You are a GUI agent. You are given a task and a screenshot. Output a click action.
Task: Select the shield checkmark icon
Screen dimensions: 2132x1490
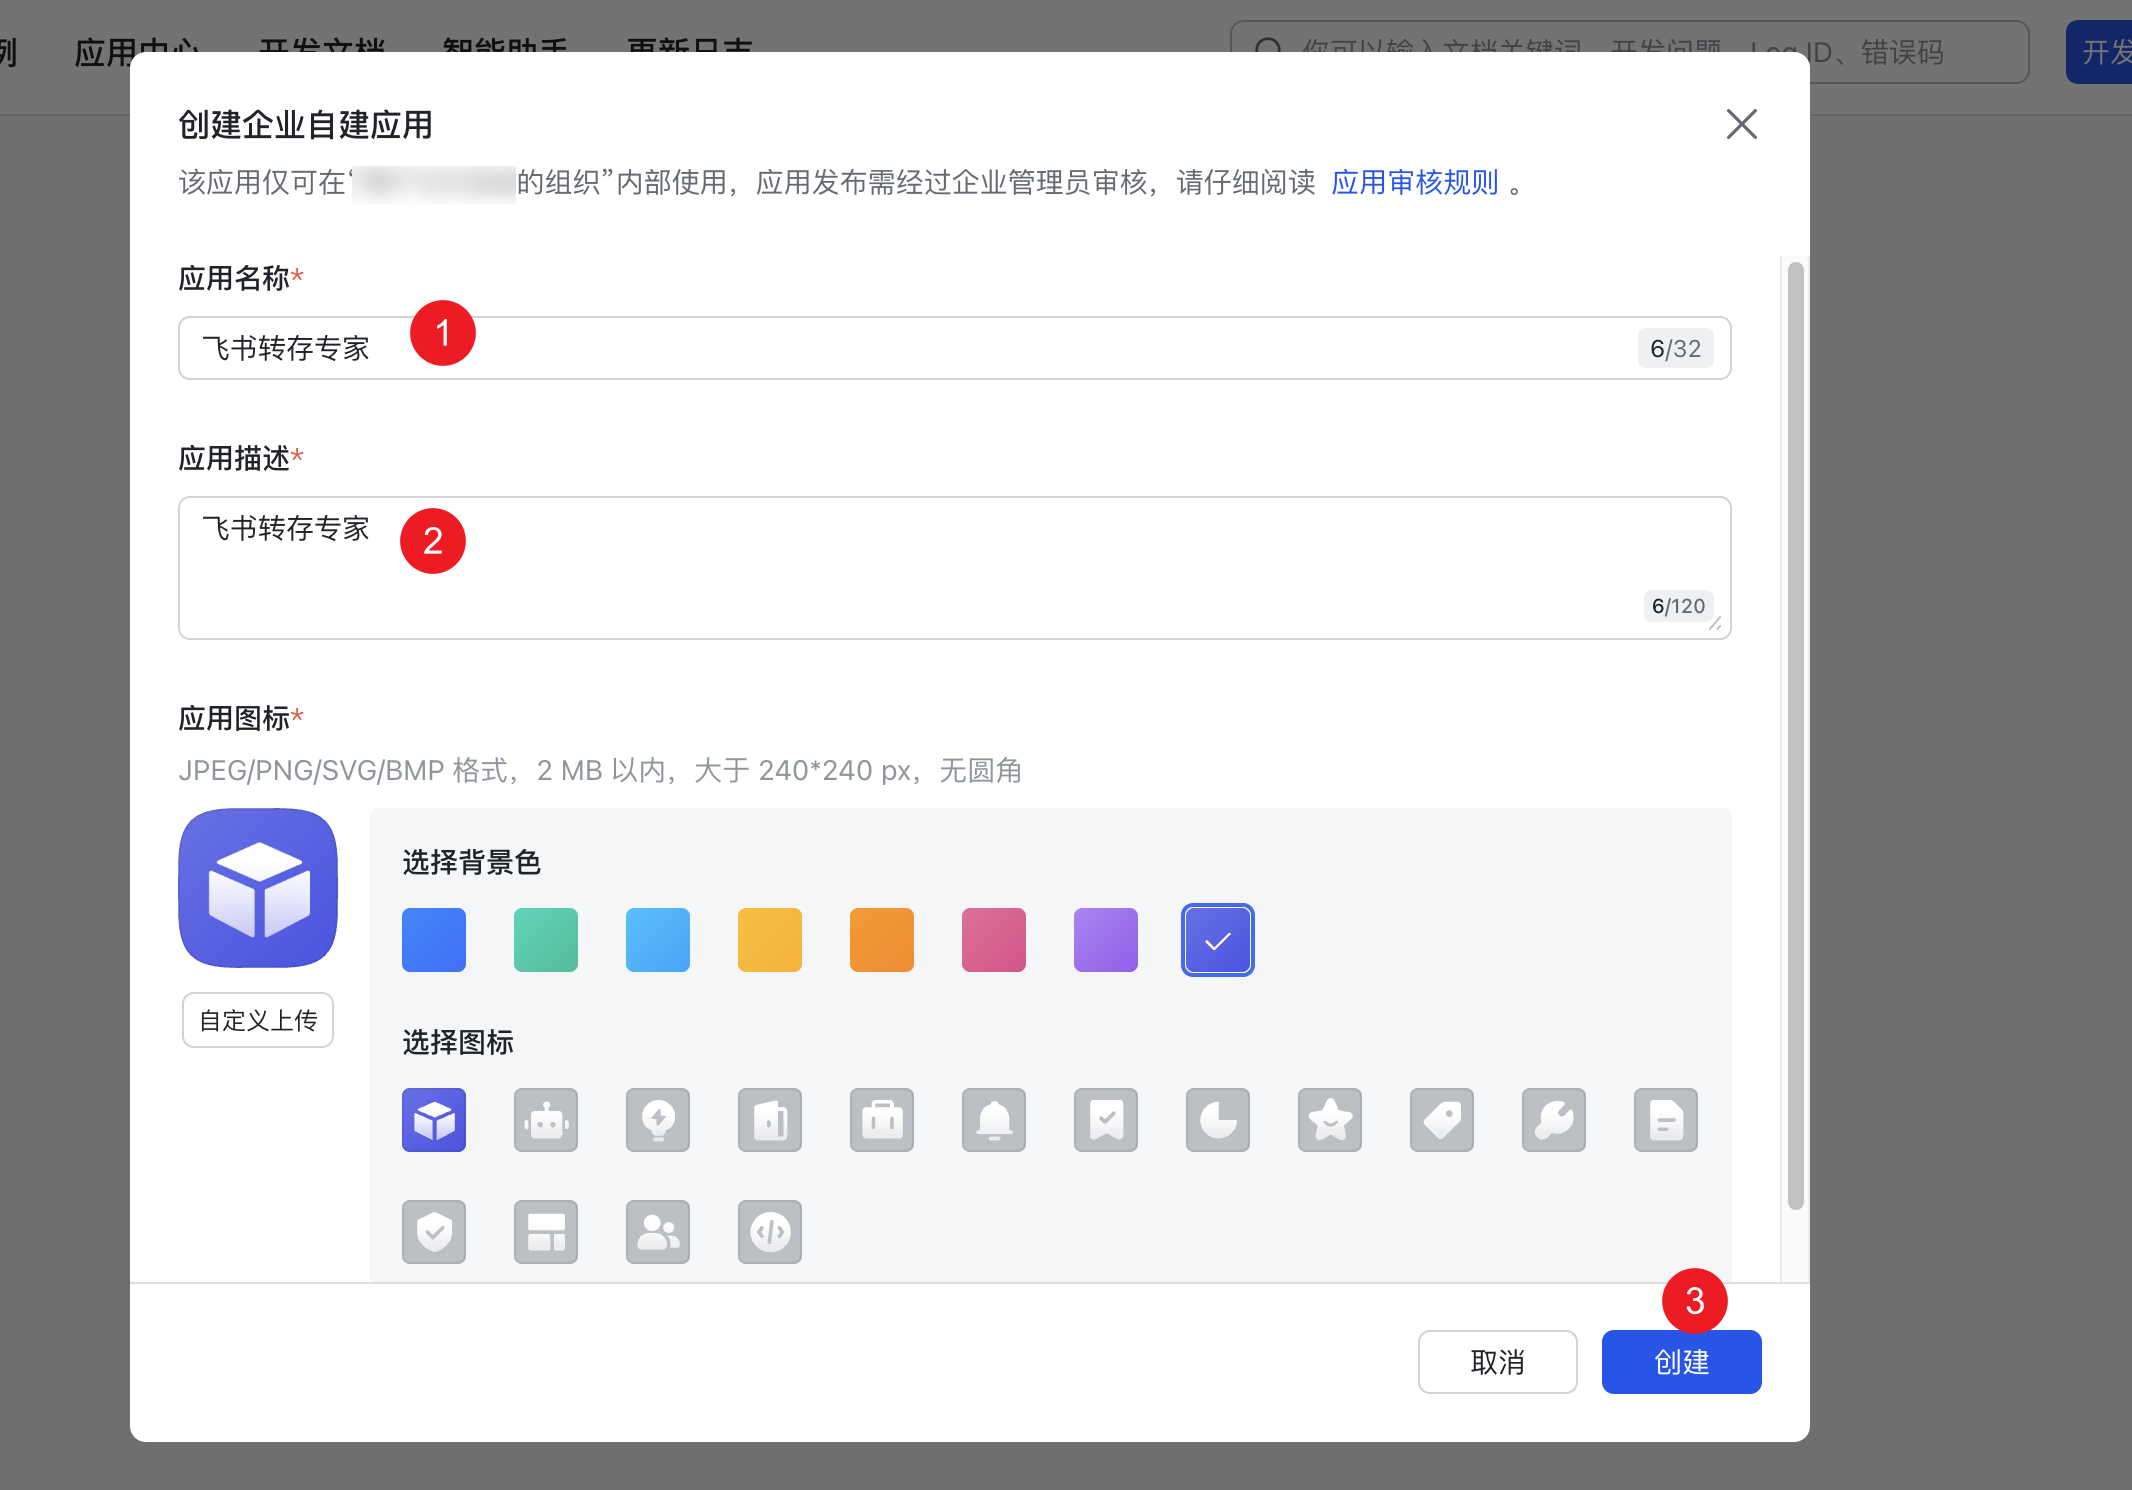pyautogui.click(x=434, y=1232)
